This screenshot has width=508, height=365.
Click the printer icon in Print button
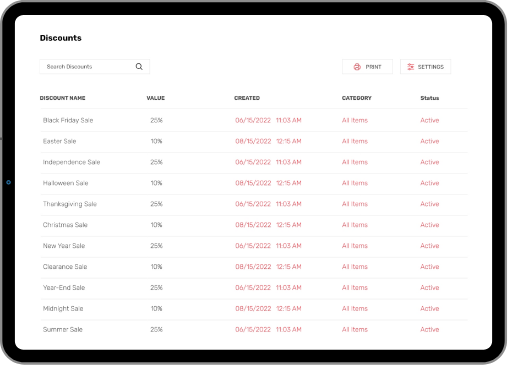pos(357,67)
